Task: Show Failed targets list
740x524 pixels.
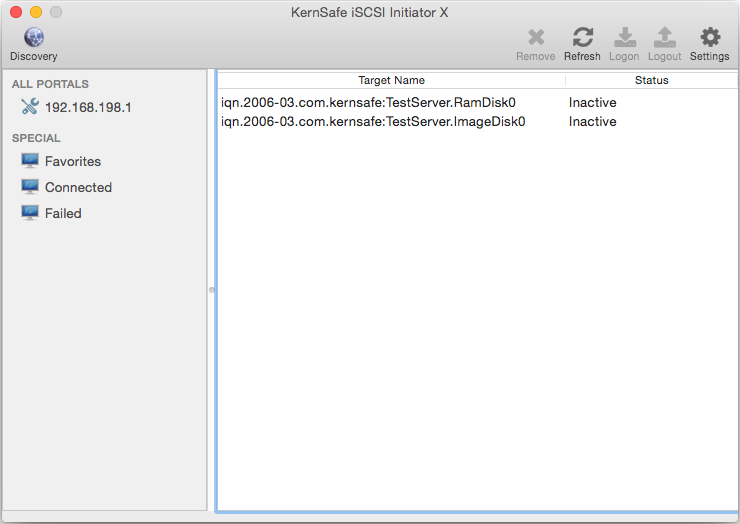Action: [x=63, y=213]
